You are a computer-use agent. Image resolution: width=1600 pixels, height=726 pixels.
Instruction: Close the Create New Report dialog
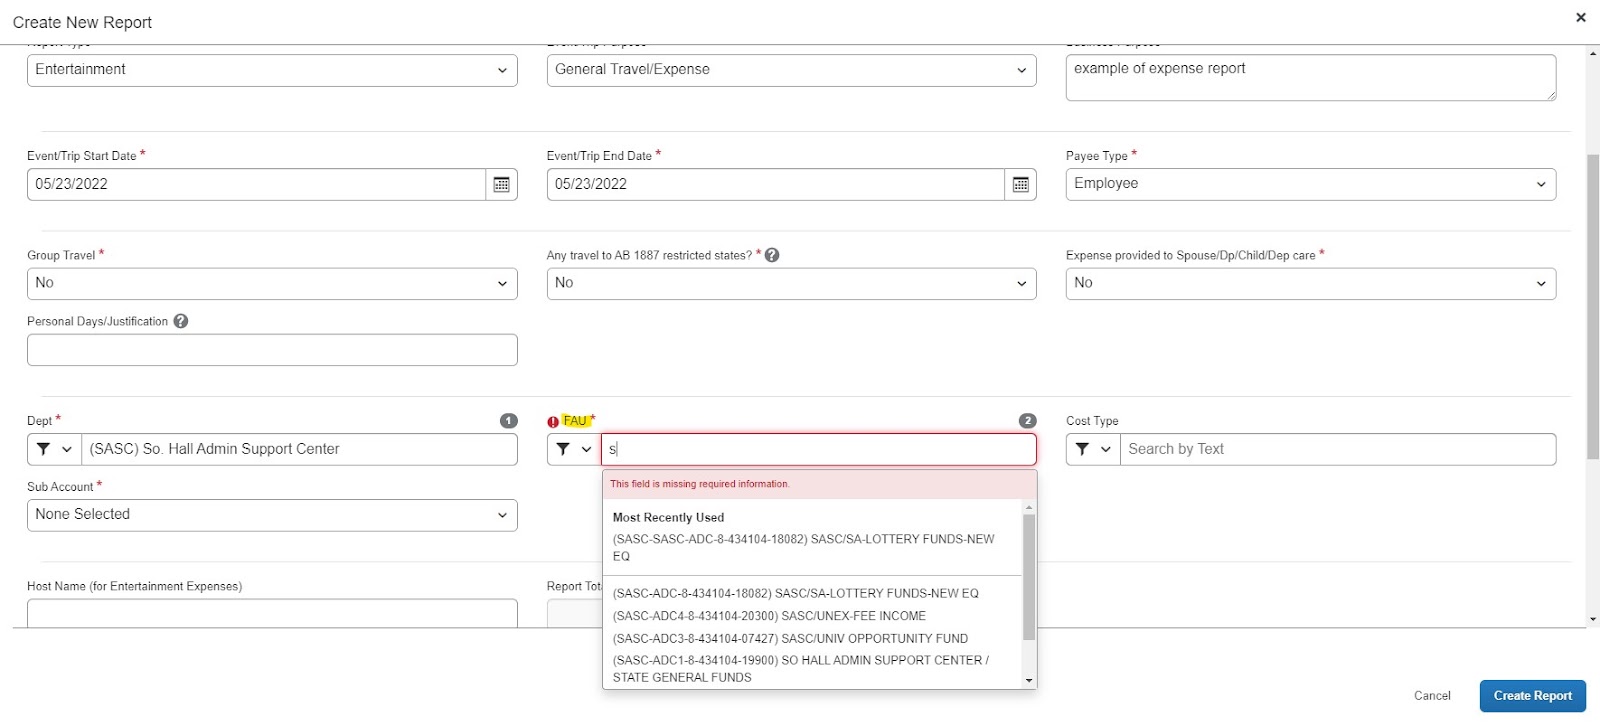click(x=1581, y=17)
